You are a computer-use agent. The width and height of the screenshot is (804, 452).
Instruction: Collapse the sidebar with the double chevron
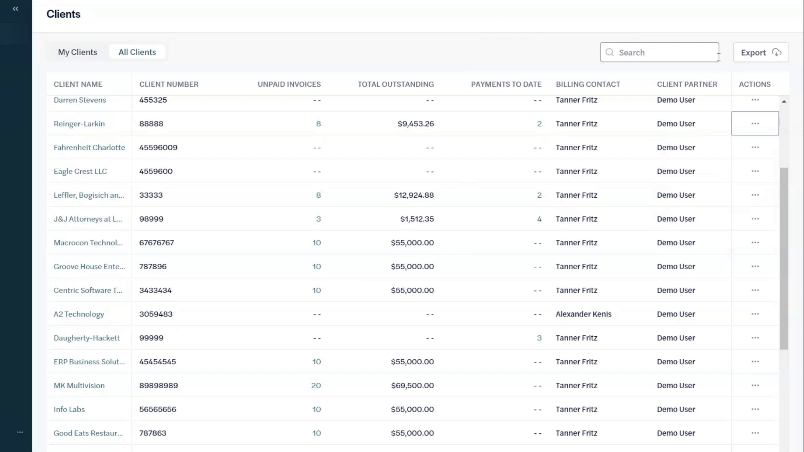click(x=15, y=9)
